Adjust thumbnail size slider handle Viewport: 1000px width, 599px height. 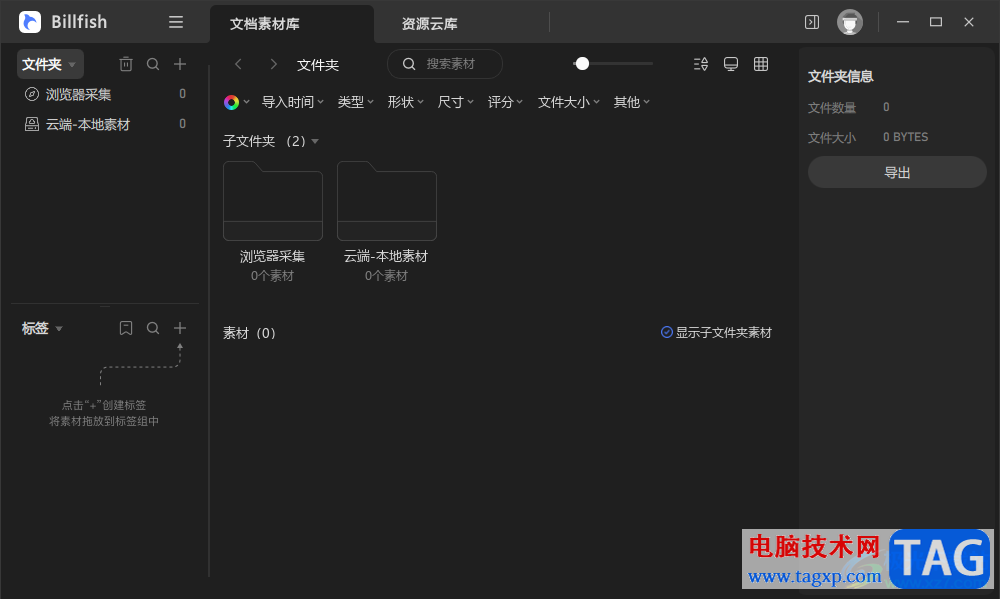582,64
